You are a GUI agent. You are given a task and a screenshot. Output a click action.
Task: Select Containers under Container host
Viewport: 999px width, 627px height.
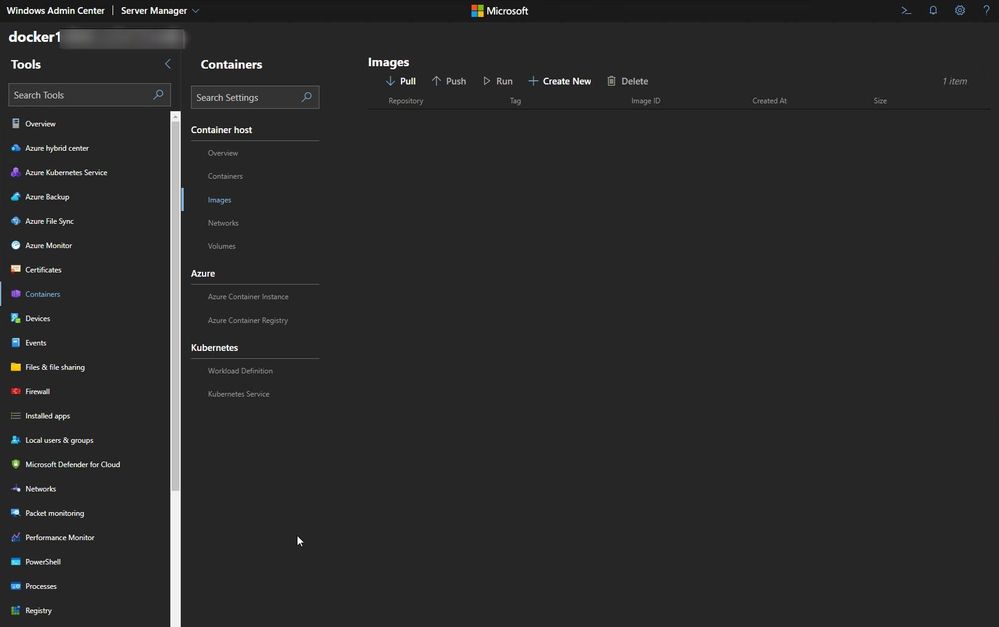[225, 176]
